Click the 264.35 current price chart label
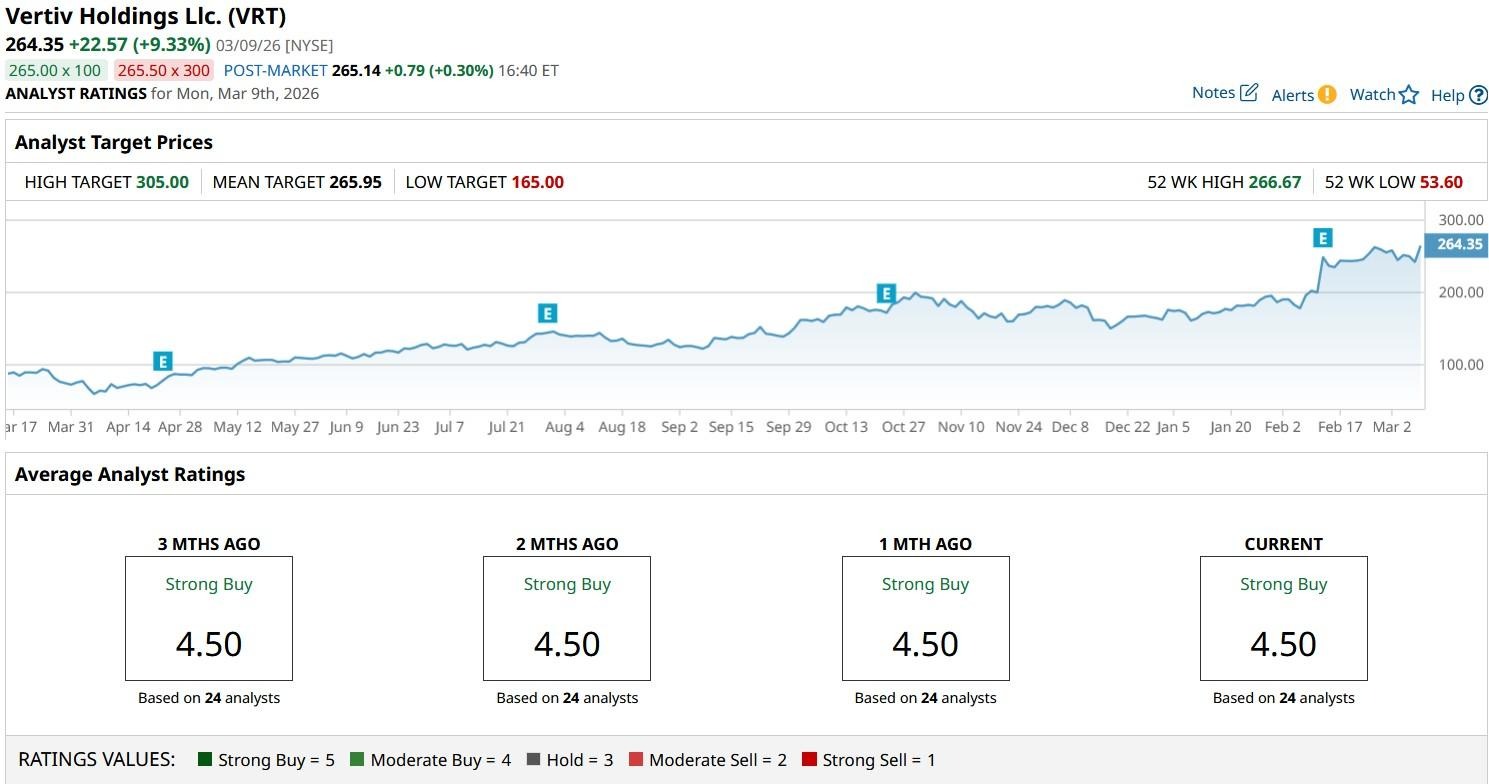Viewport: 1489px width, 784px height. click(1459, 245)
